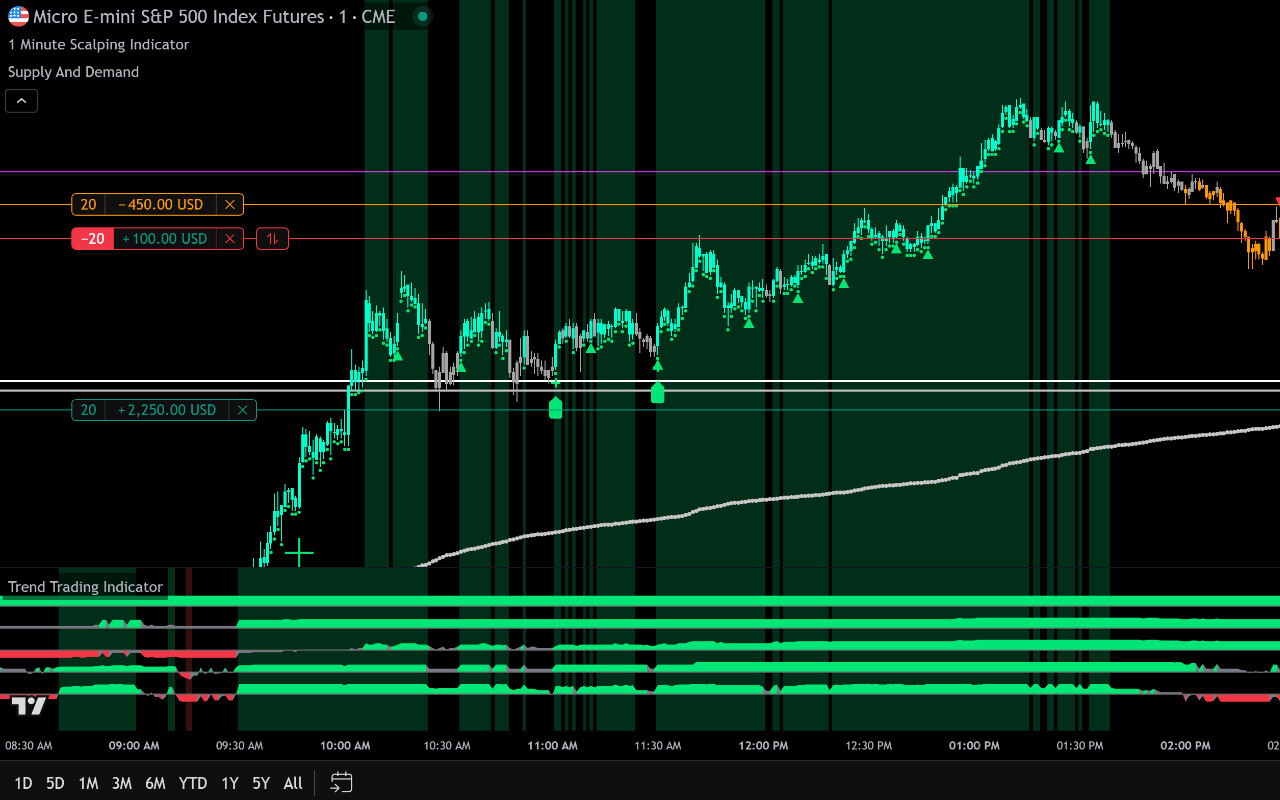Viewport: 1280px width, 800px height.
Task: Click the 1 Minute Scalping Indicator label
Action: (98, 44)
